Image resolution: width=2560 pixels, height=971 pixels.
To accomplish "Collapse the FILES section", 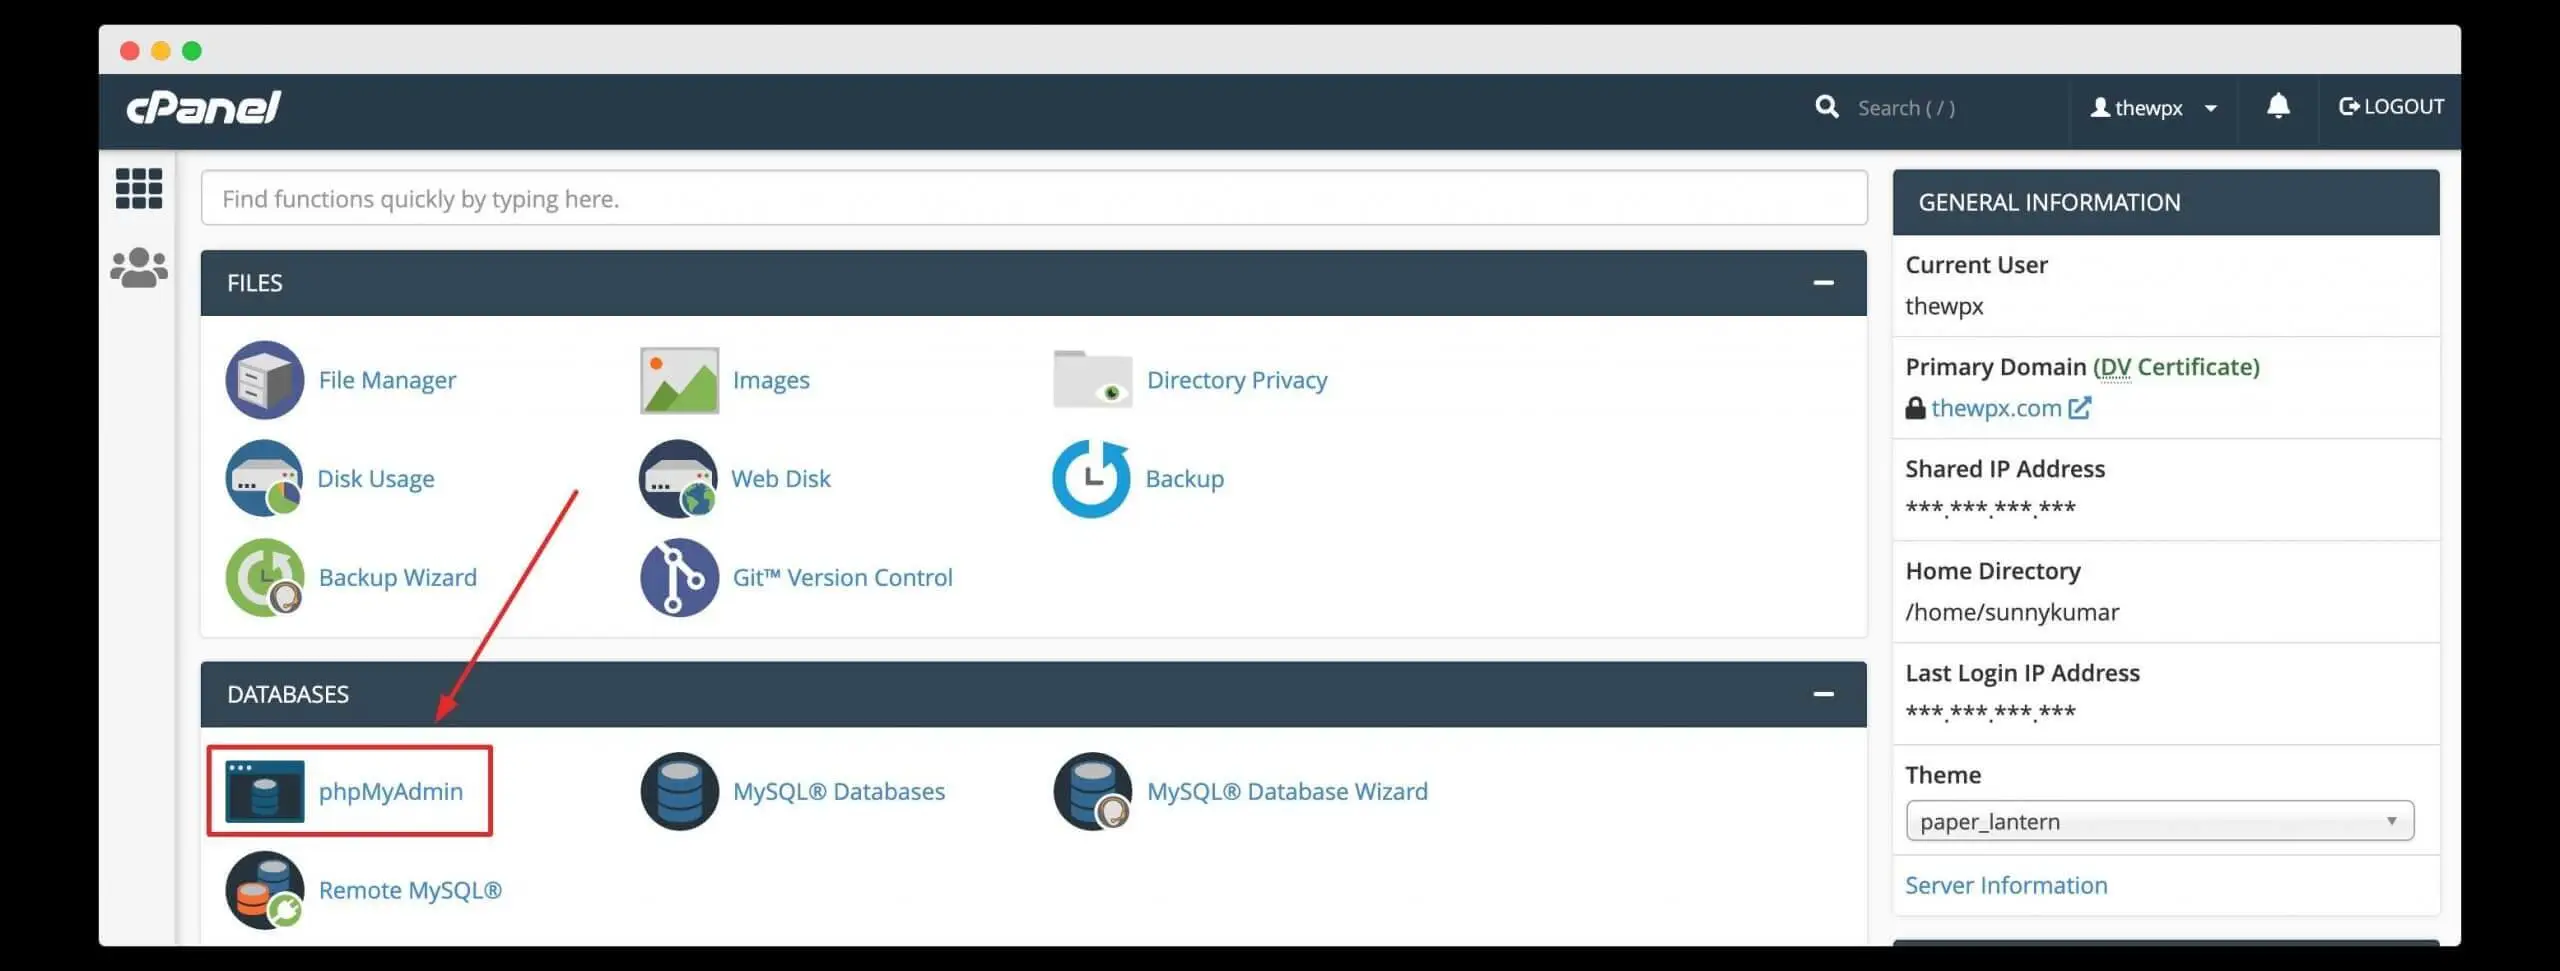I will click(1825, 282).
